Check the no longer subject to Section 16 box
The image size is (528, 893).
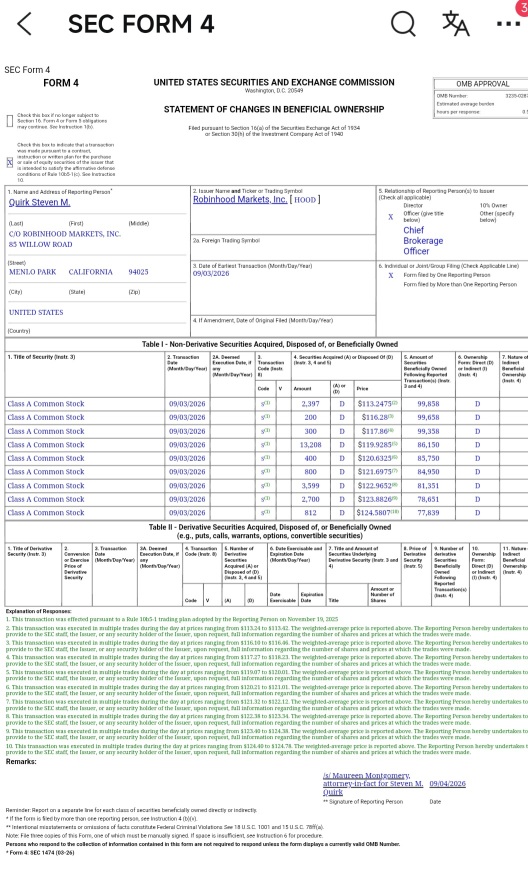(x=10, y=121)
